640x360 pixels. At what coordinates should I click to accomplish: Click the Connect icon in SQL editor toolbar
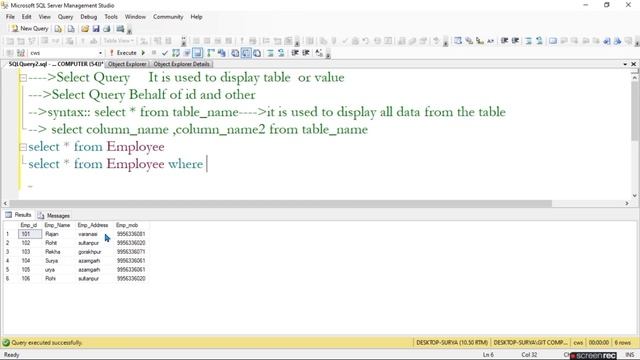[x=11, y=53]
